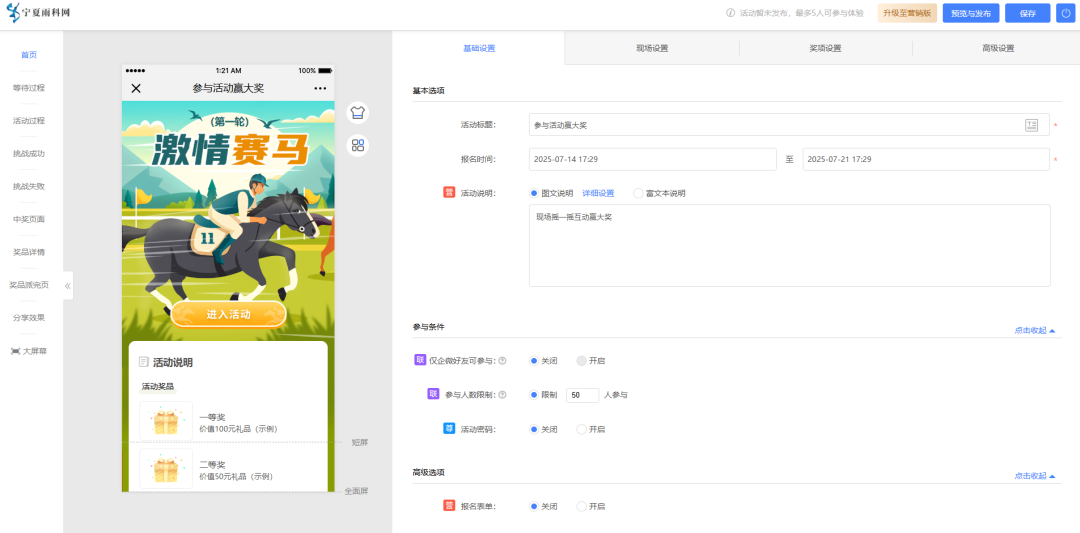
Task: Set 活动密码 to 开启
Action: click(x=581, y=430)
